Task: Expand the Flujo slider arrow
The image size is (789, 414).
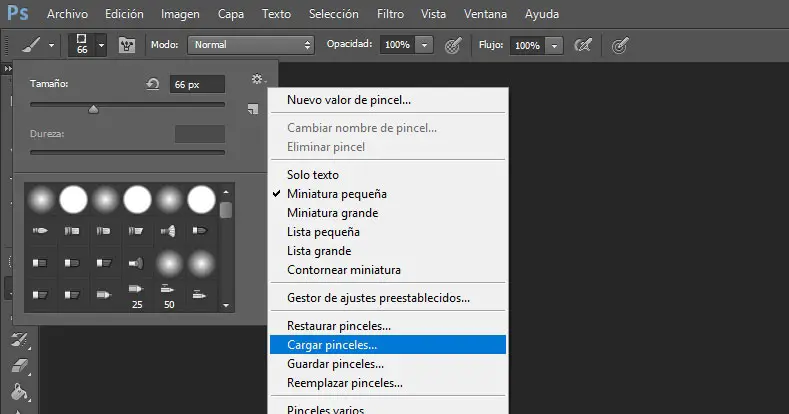Action: coord(553,45)
